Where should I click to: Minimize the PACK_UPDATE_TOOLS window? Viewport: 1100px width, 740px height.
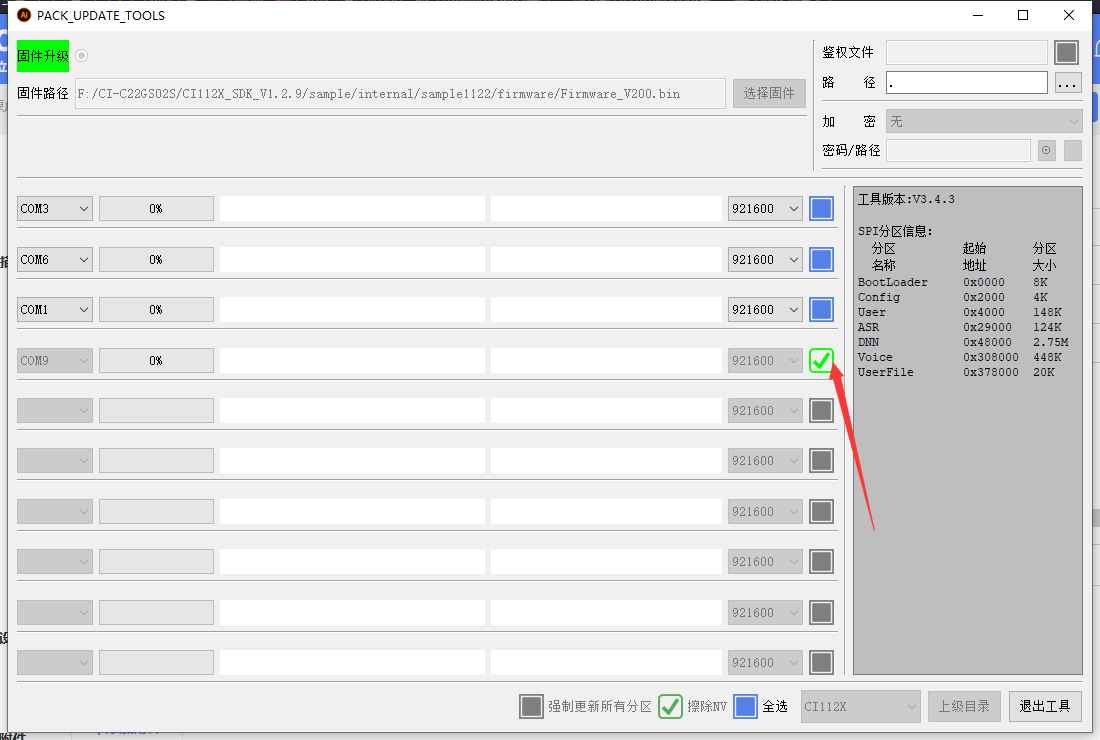[978, 15]
